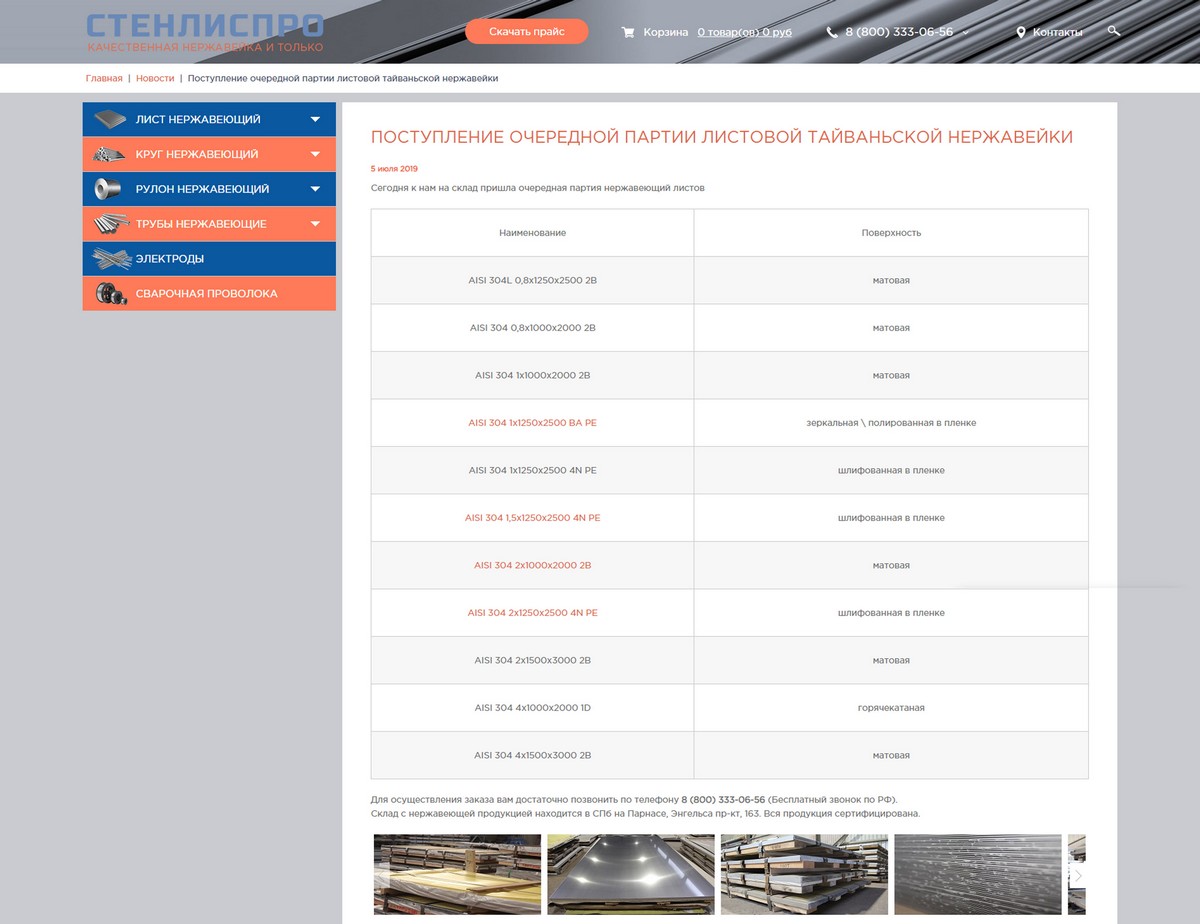Expand the Трубы нержавеющие submenu arrow
Image resolution: width=1200 pixels, height=924 pixels.
[x=315, y=224]
